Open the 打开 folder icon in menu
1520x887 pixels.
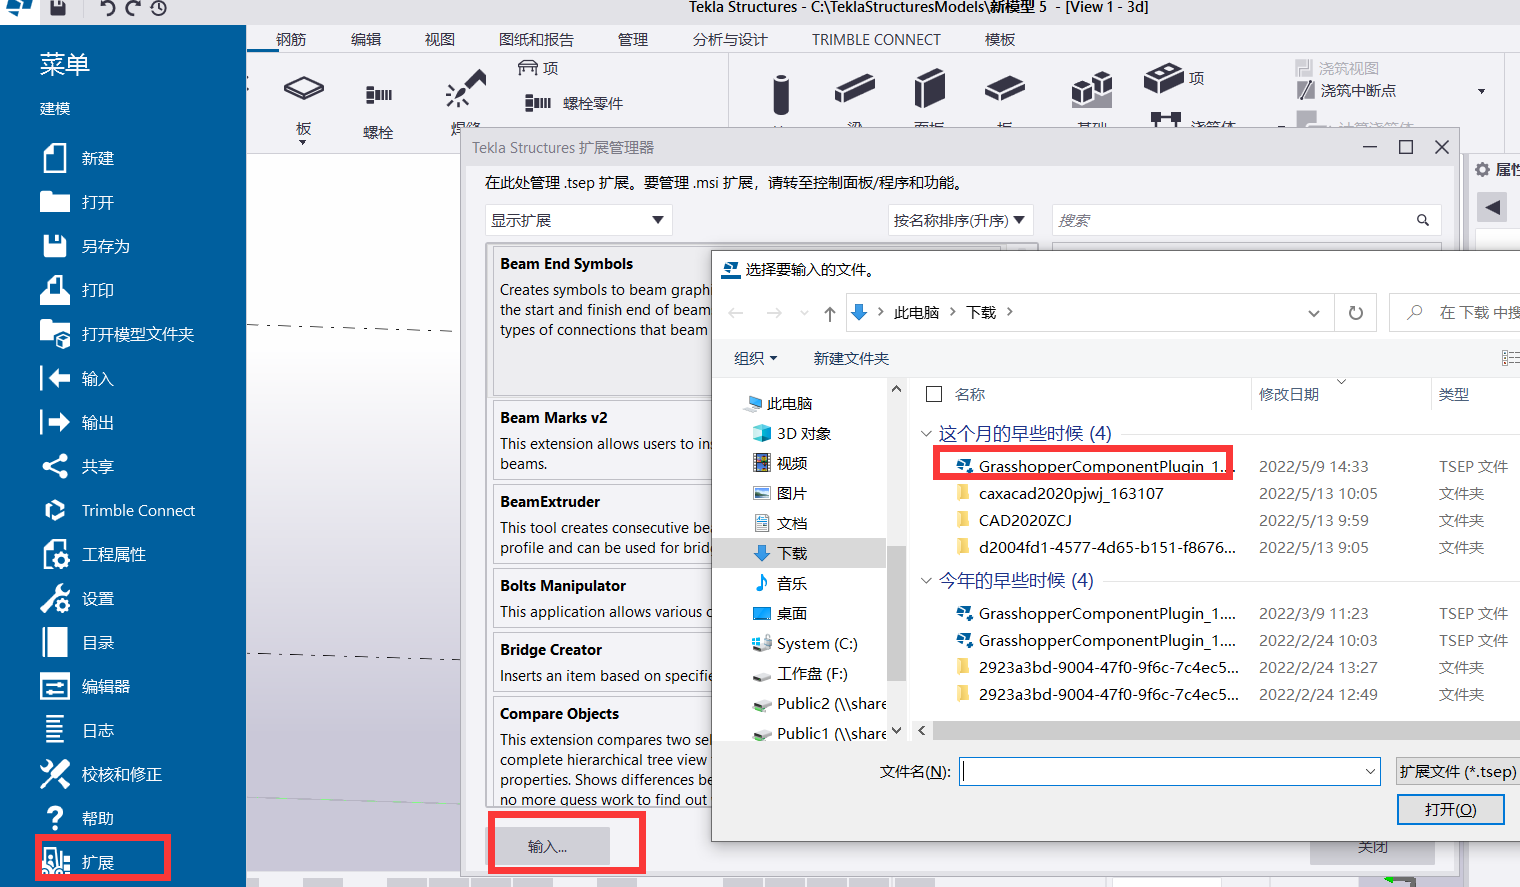pos(55,202)
